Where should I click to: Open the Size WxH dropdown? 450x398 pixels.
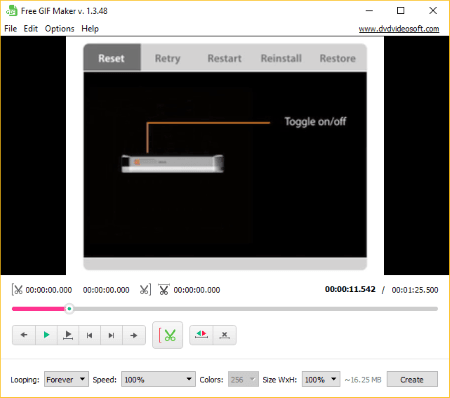(321, 379)
